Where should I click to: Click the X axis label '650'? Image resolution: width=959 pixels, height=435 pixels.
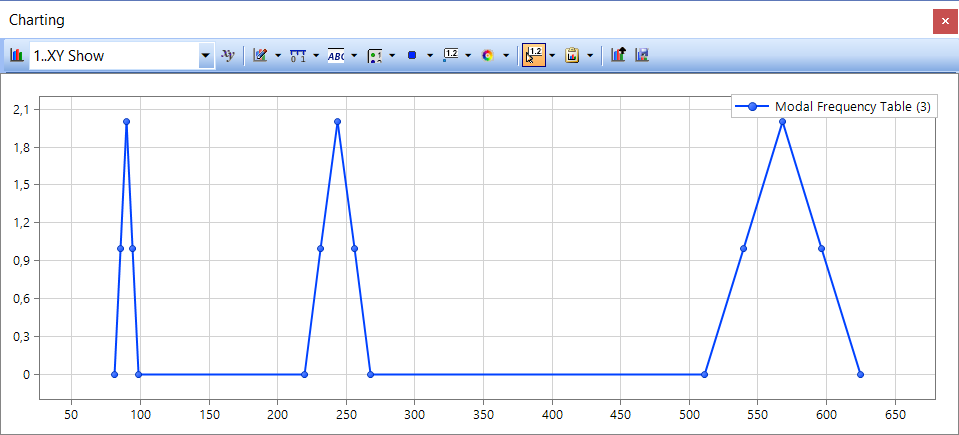[x=895, y=415]
